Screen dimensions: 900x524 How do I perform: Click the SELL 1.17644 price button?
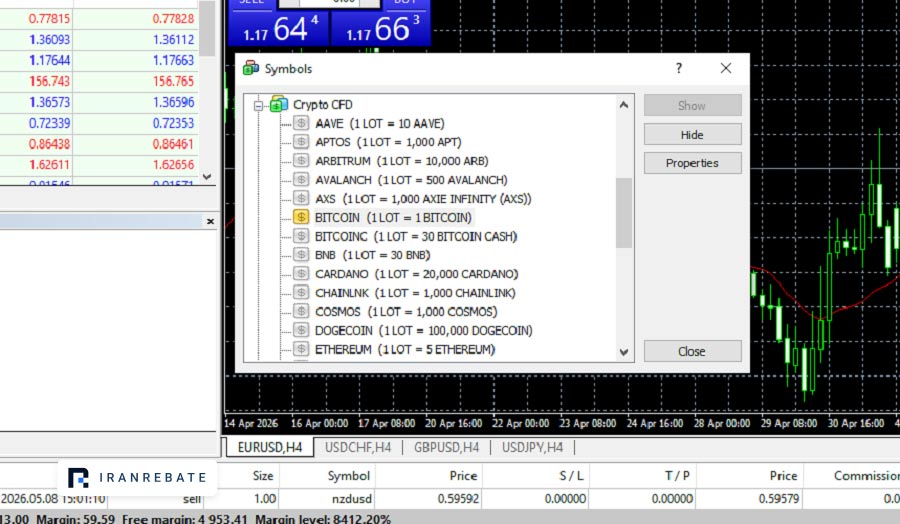pos(280,29)
